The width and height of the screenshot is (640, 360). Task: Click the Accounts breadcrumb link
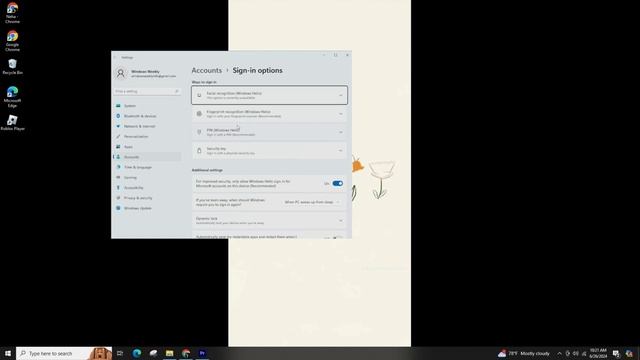[x=207, y=70]
